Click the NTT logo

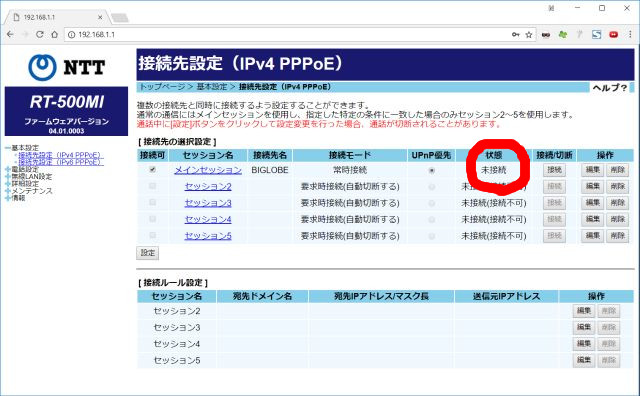point(67,67)
